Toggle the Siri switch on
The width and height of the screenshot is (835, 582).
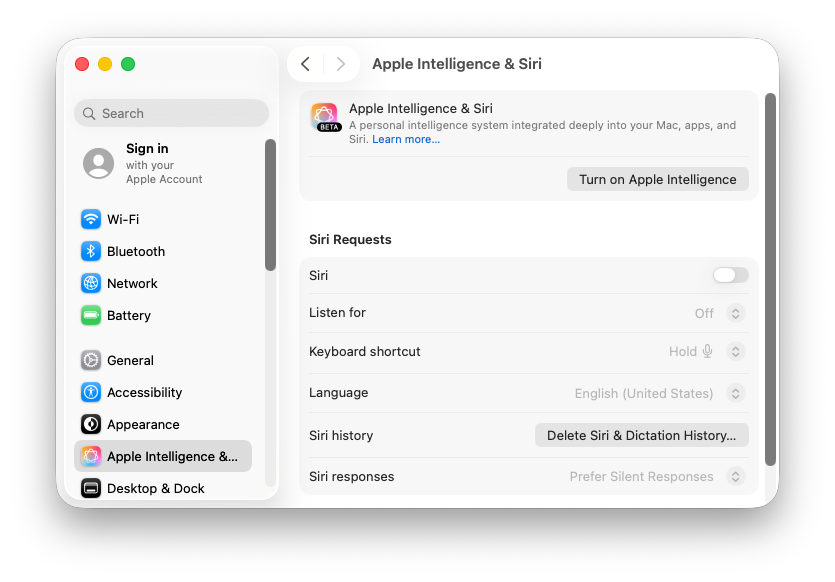tap(730, 275)
